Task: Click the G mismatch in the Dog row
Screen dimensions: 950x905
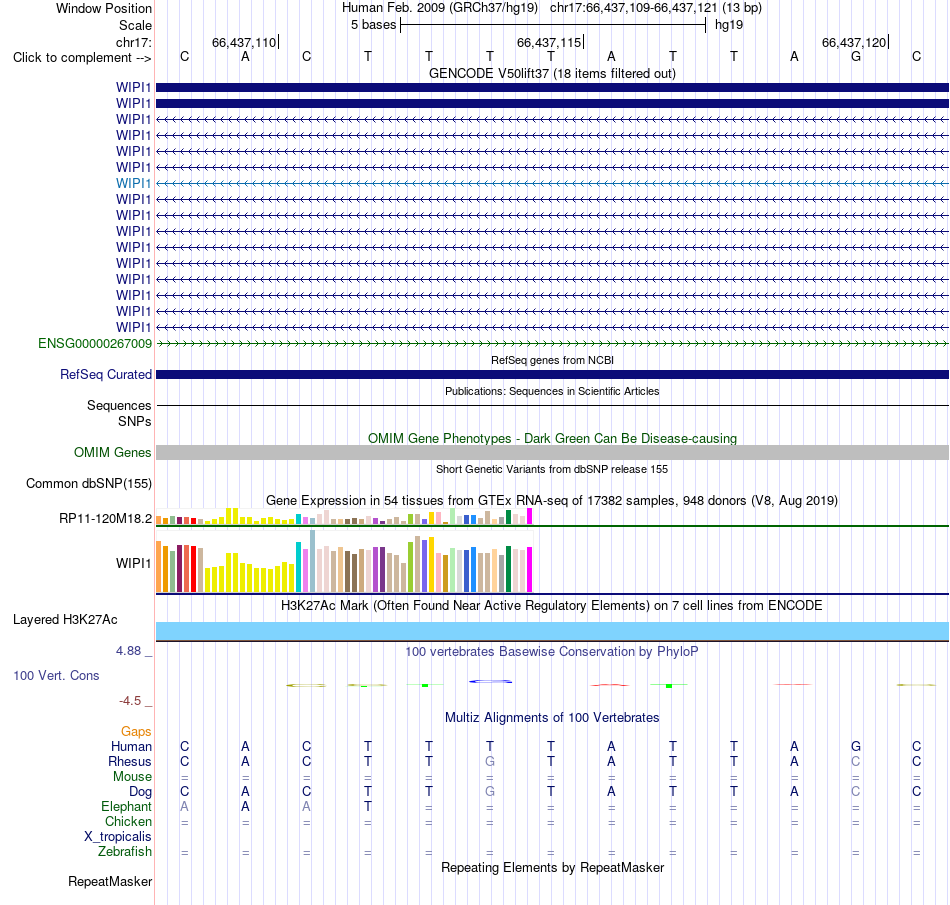Action: [x=490, y=792]
